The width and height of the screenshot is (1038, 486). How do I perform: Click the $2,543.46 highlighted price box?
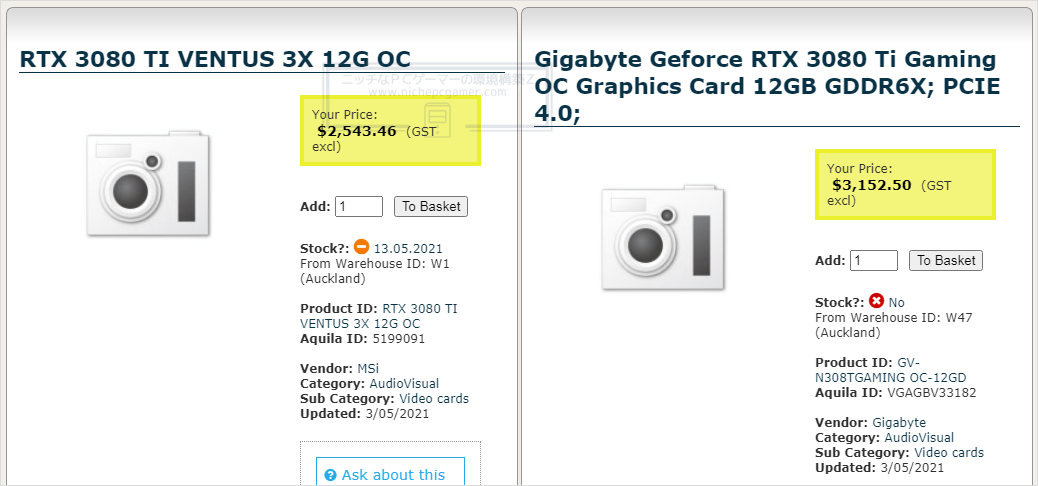[x=391, y=130]
